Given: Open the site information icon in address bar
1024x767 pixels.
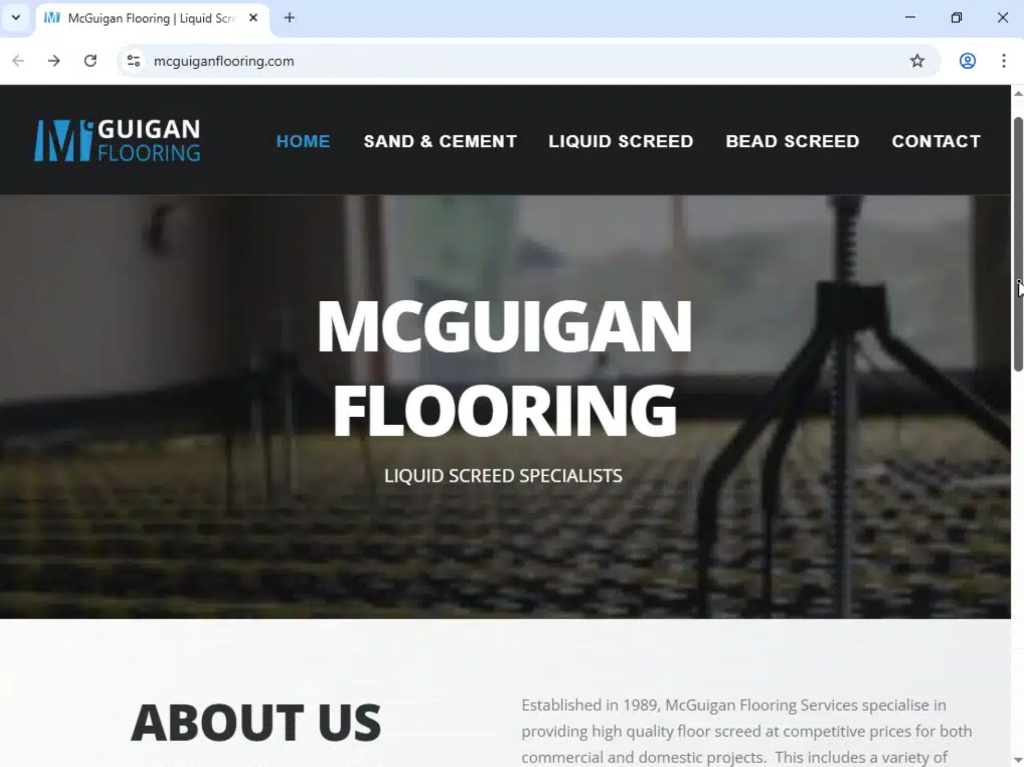Looking at the screenshot, I should (x=133, y=61).
